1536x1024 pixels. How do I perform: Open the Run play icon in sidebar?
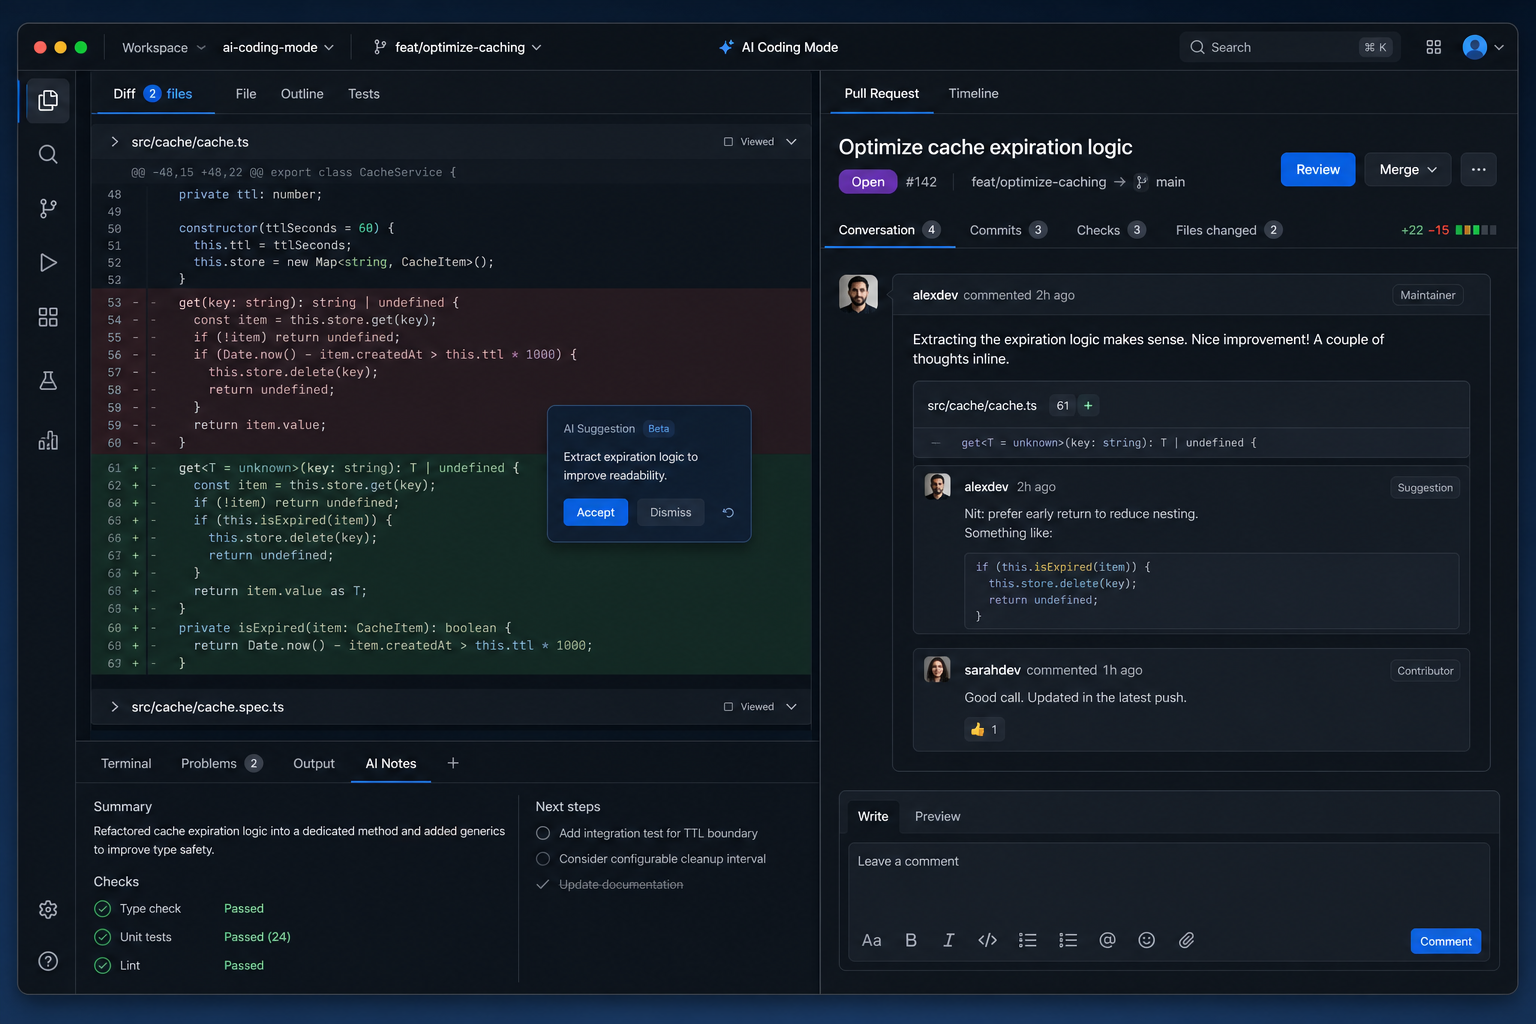pyautogui.click(x=48, y=262)
